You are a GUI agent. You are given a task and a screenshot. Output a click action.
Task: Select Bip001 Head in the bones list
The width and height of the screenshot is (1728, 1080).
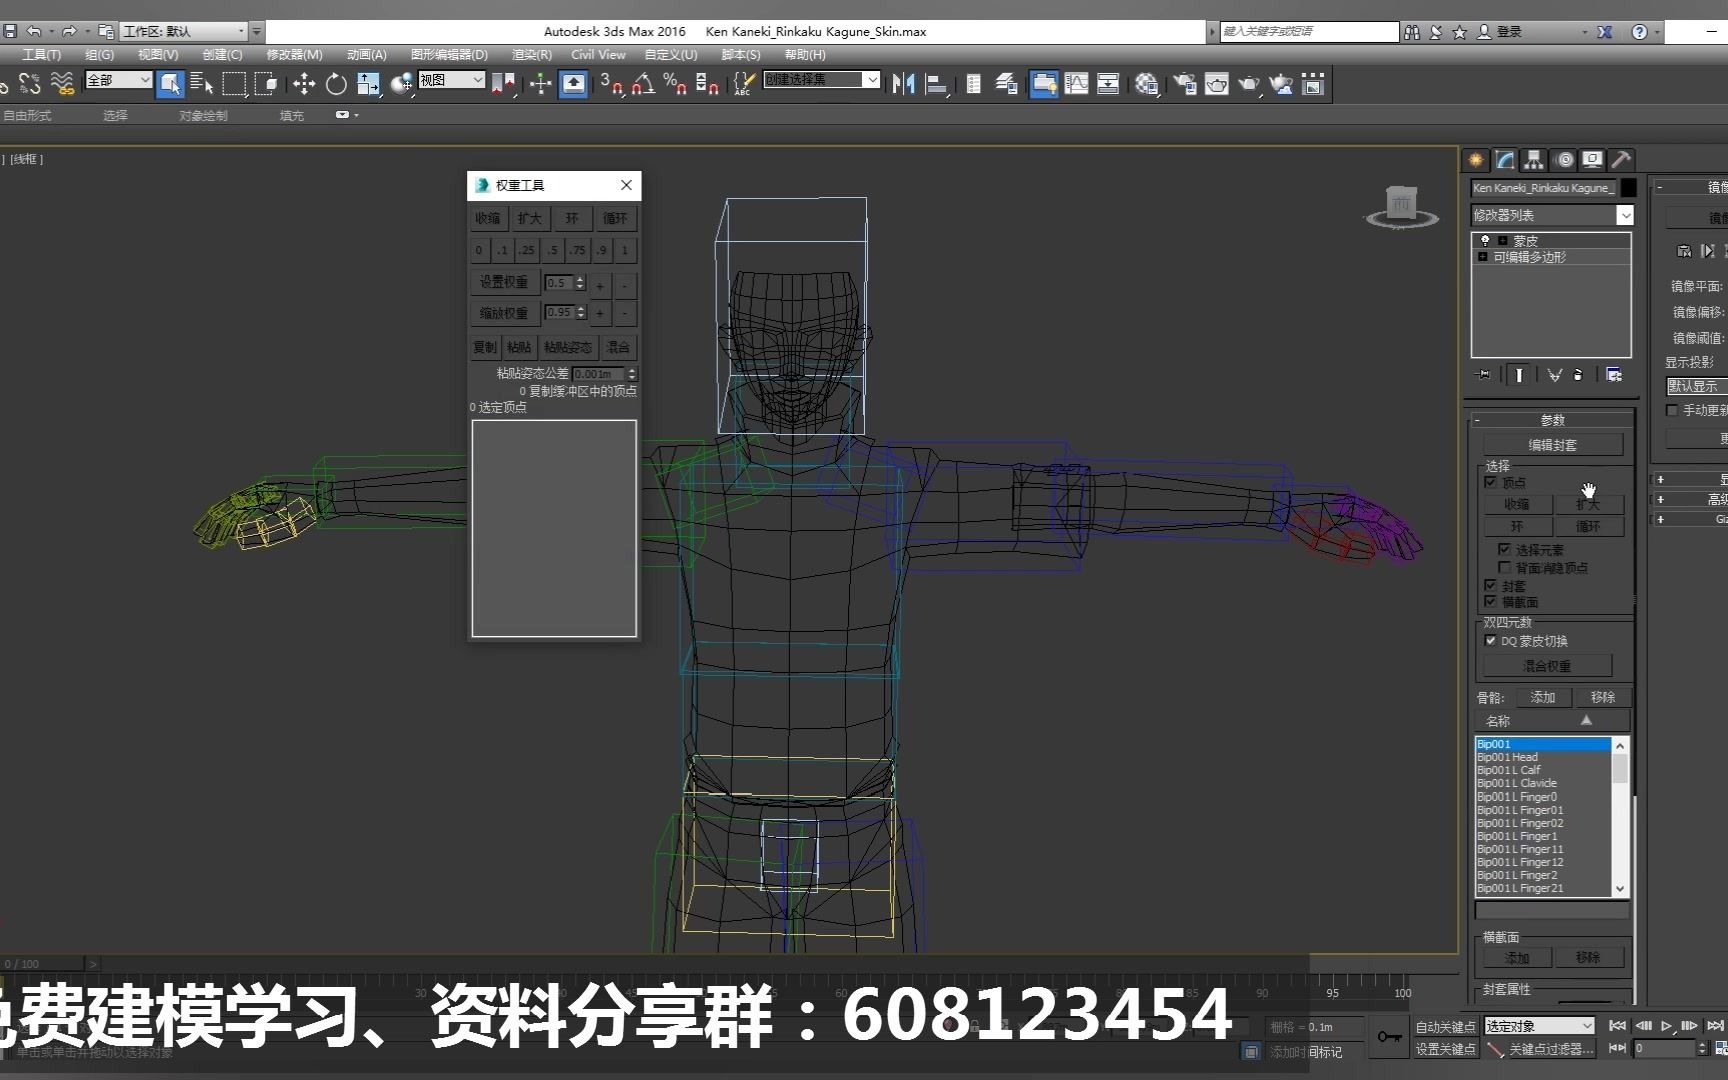[x=1508, y=757]
